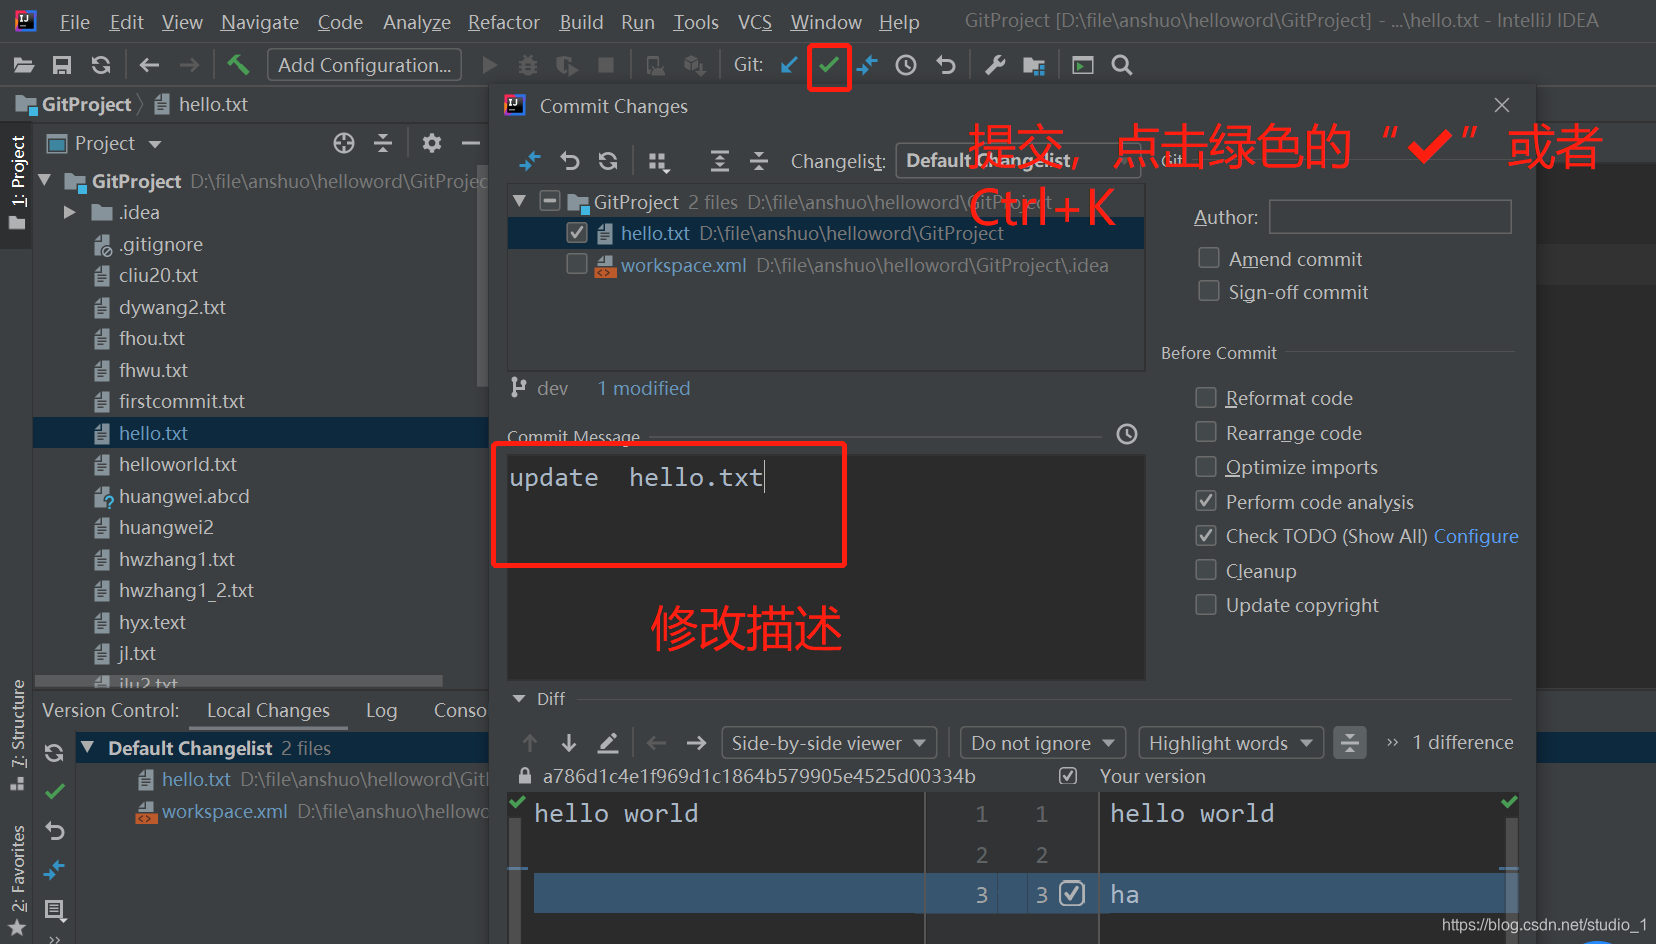The height and width of the screenshot is (944, 1656).
Task: Enable Reformat code checkbox
Action: tap(1206, 398)
